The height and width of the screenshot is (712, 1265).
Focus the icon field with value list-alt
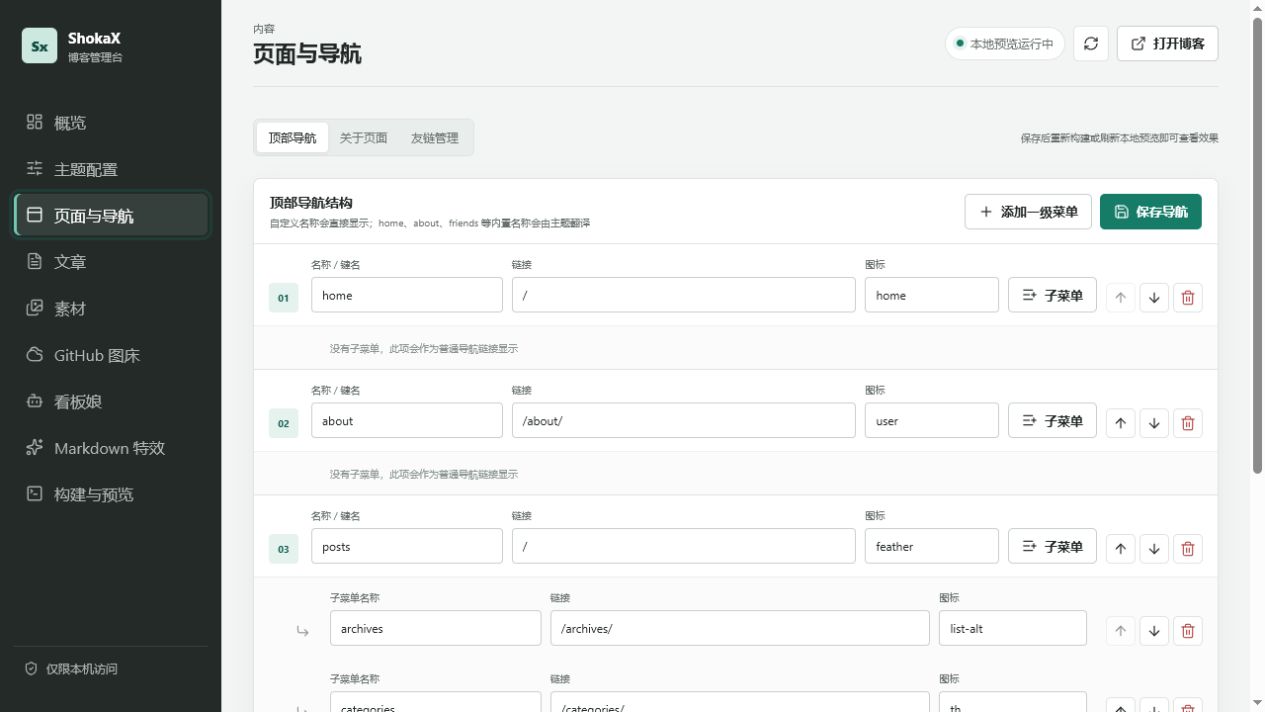tap(1013, 629)
